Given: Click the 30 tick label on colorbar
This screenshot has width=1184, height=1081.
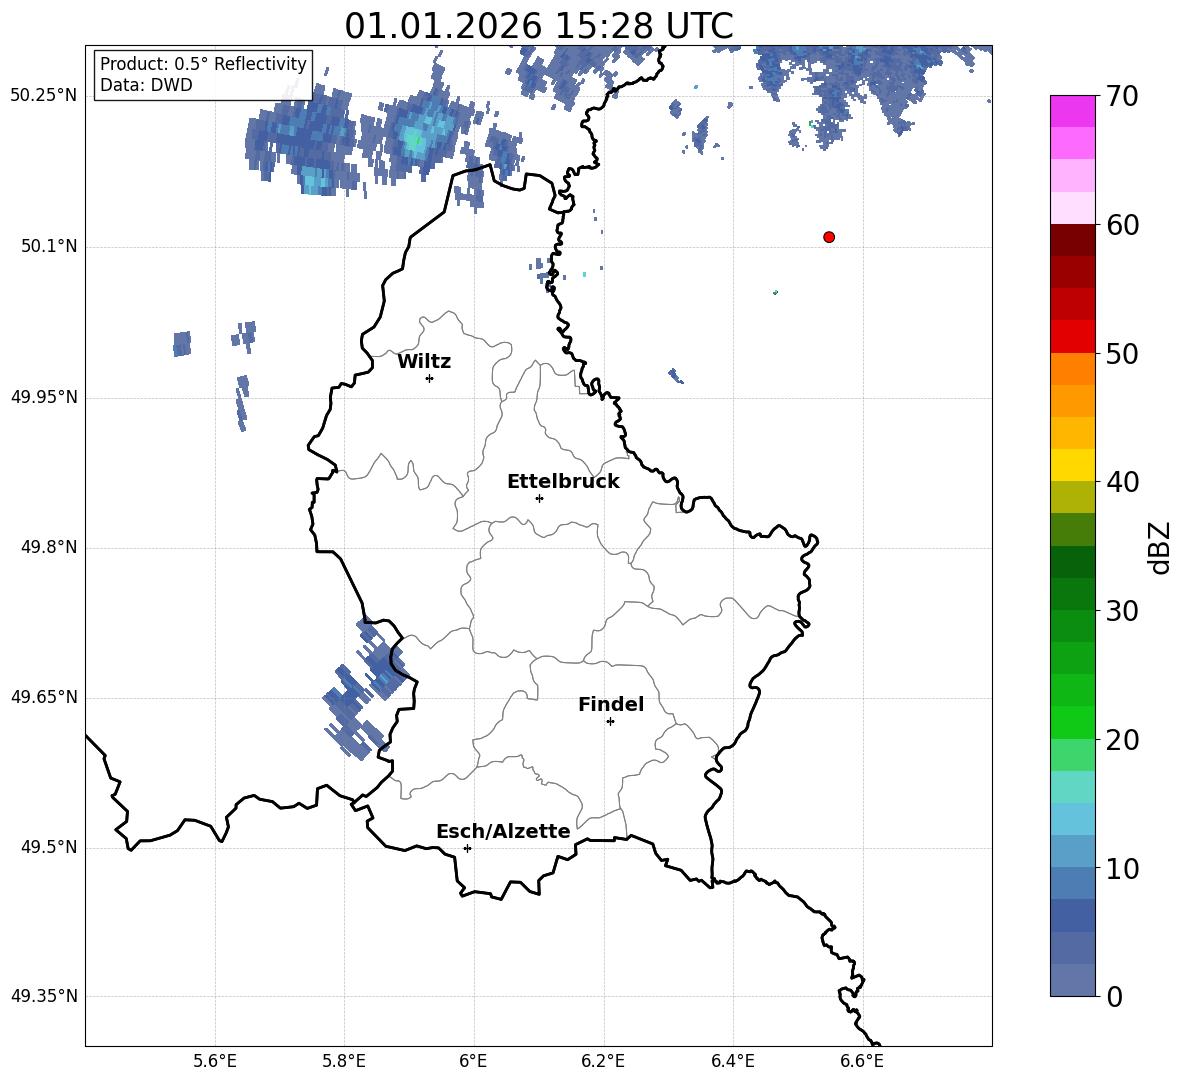Looking at the screenshot, I should [x=1121, y=611].
